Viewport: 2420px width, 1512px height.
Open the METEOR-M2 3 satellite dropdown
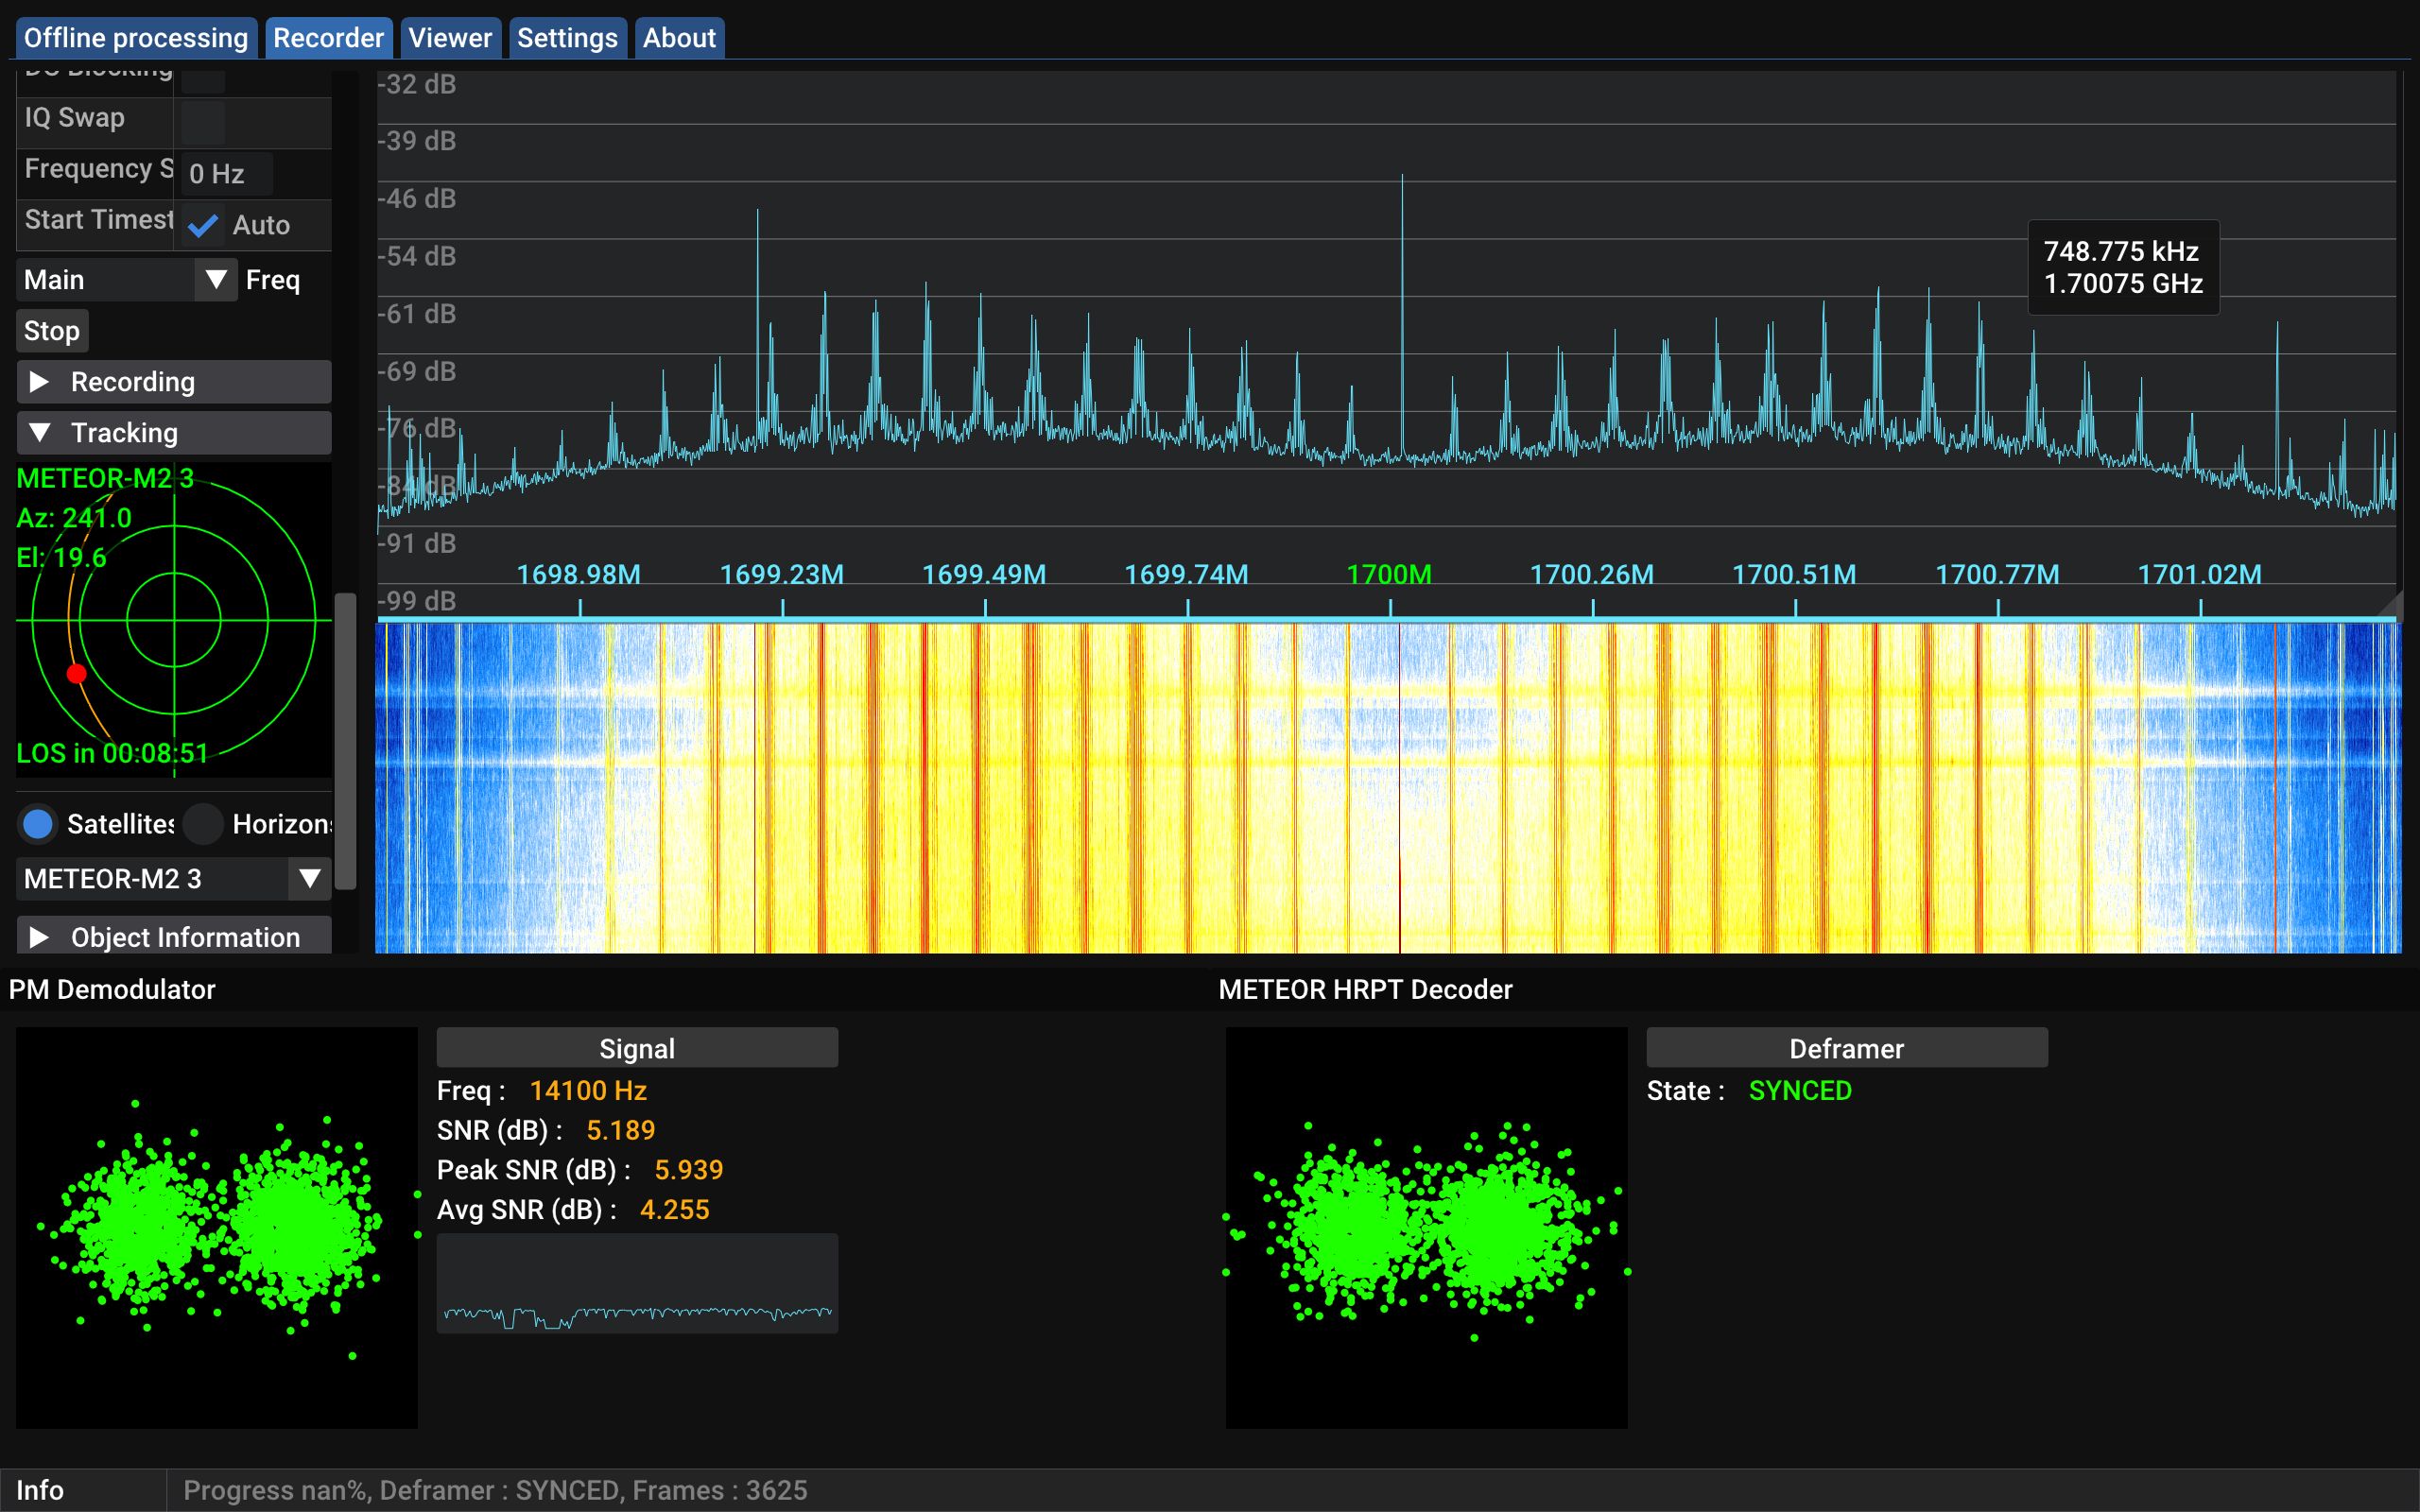coord(309,879)
